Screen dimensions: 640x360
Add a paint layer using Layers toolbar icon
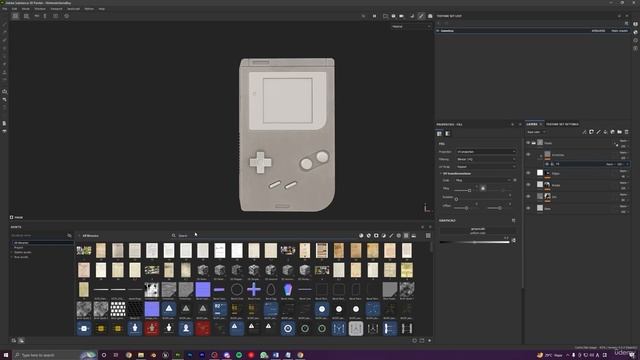pos(598,132)
